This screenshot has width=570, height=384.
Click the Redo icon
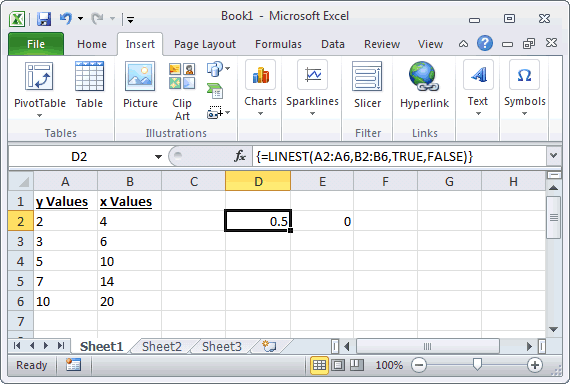coord(97,18)
